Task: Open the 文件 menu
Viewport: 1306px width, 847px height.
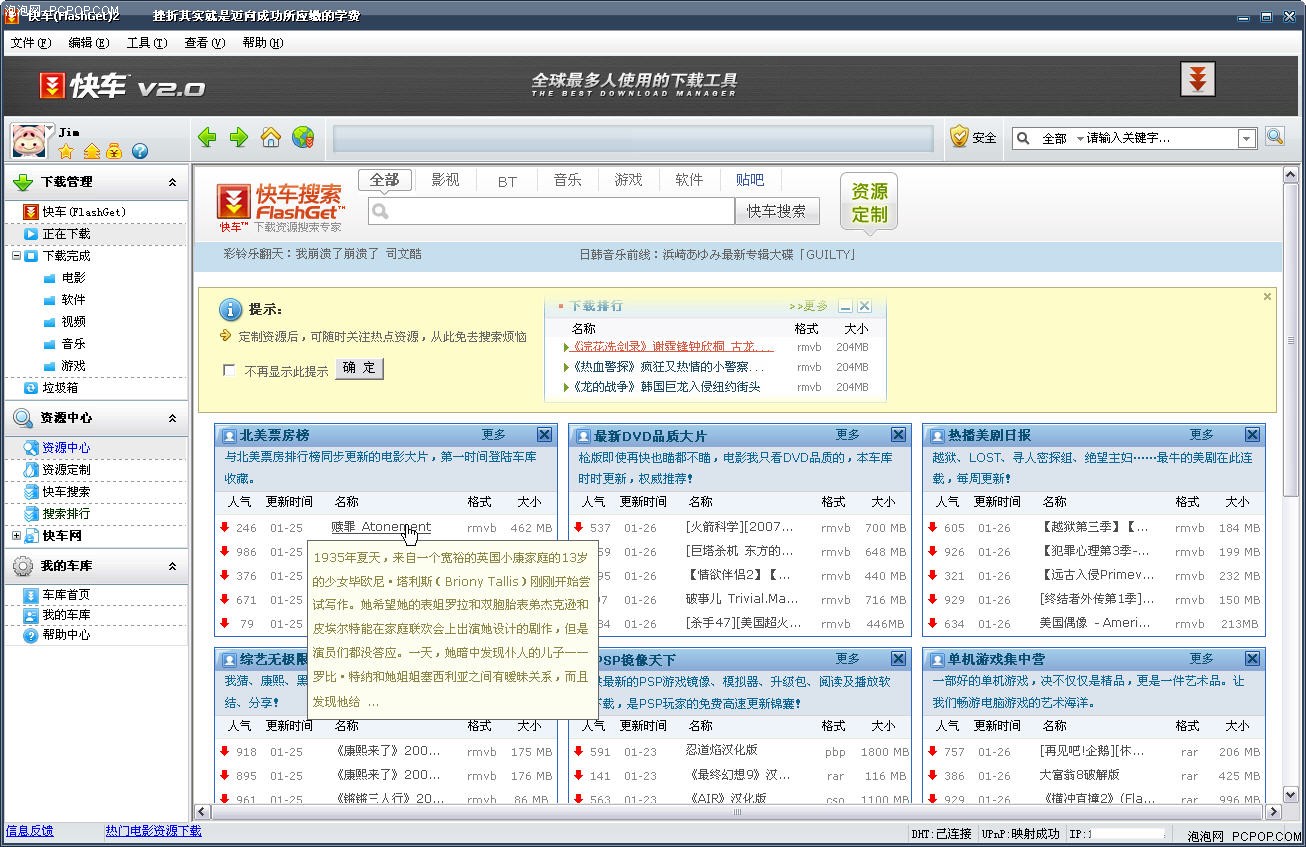Action: pyautogui.click(x=30, y=43)
